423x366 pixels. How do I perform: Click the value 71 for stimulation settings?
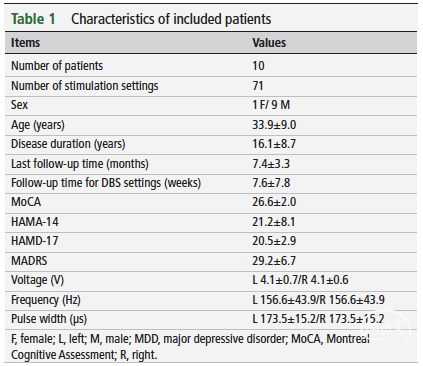(x=258, y=86)
